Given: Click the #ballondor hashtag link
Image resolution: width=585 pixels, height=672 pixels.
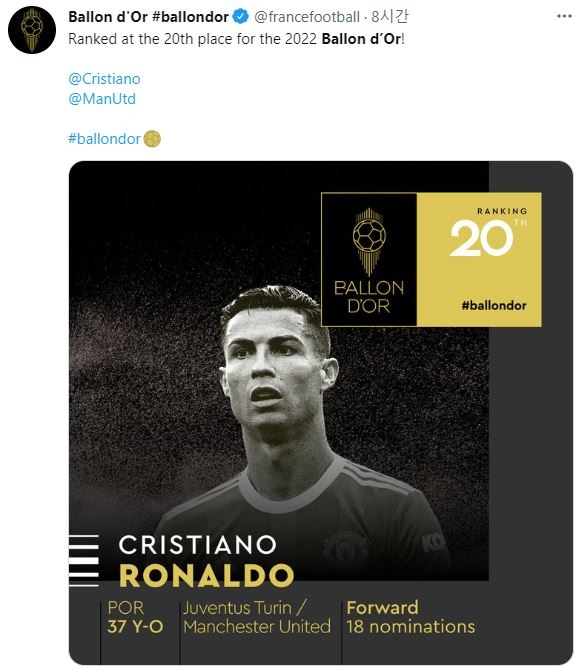Looking at the screenshot, I should [105, 139].
